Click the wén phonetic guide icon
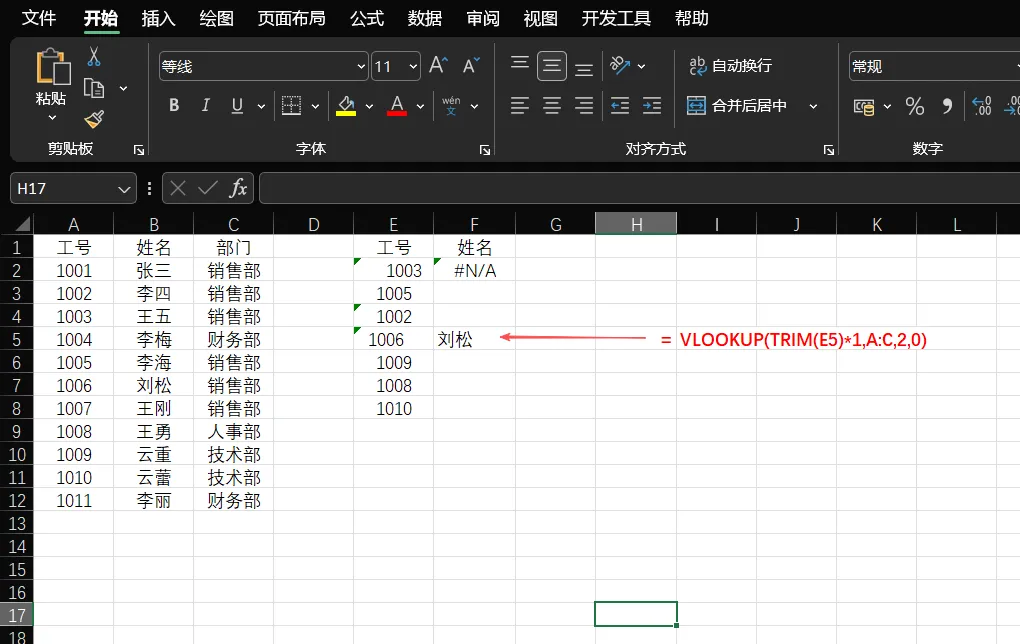This screenshot has width=1020, height=644. pyautogui.click(x=451, y=105)
